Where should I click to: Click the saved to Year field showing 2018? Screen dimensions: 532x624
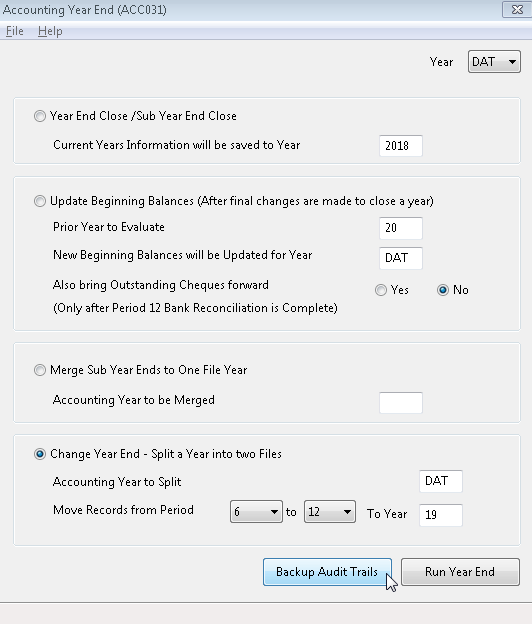401,146
